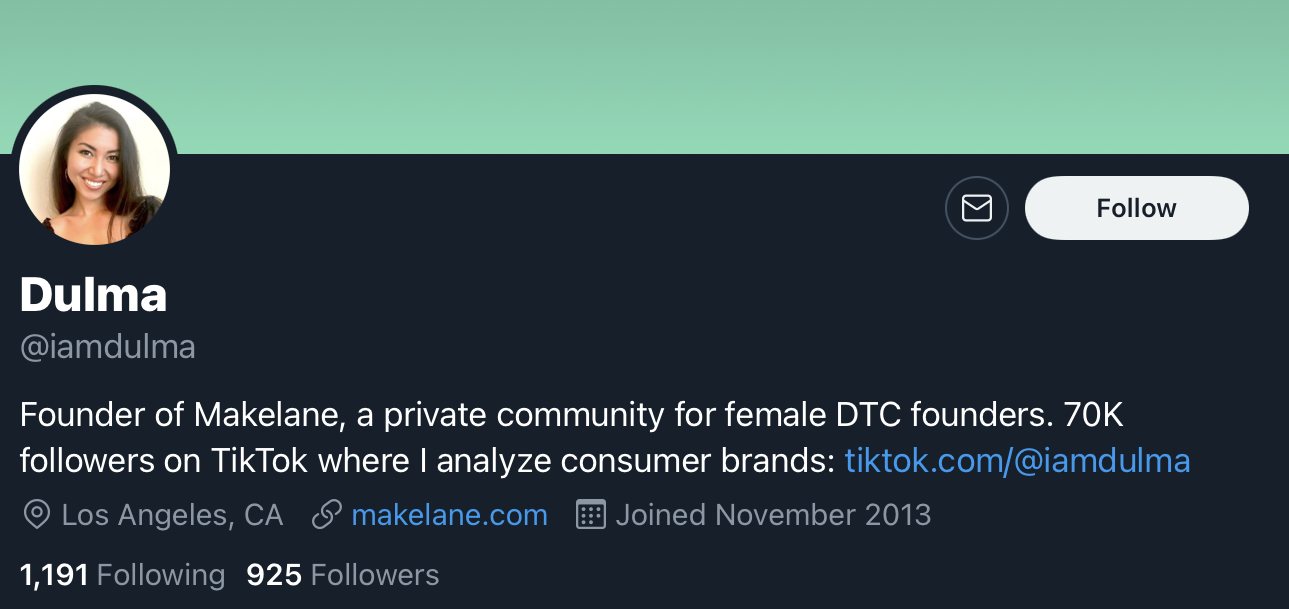Click the @iamdulma handle
This screenshot has height=609, width=1289.
coord(107,347)
